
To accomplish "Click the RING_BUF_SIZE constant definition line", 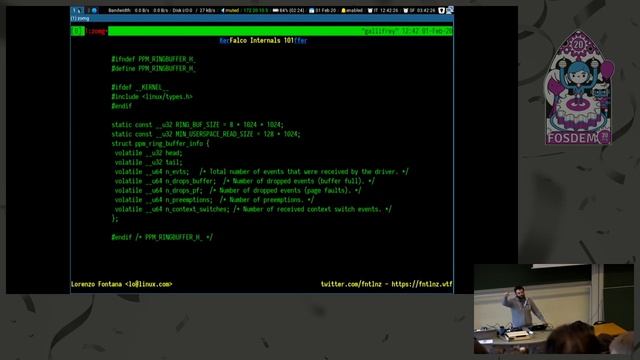I will pos(198,125).
